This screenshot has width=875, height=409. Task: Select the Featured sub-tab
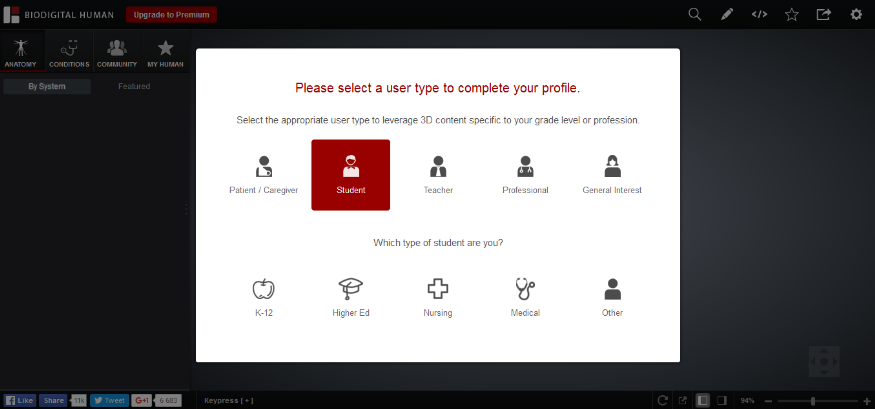tap(134, 86)
